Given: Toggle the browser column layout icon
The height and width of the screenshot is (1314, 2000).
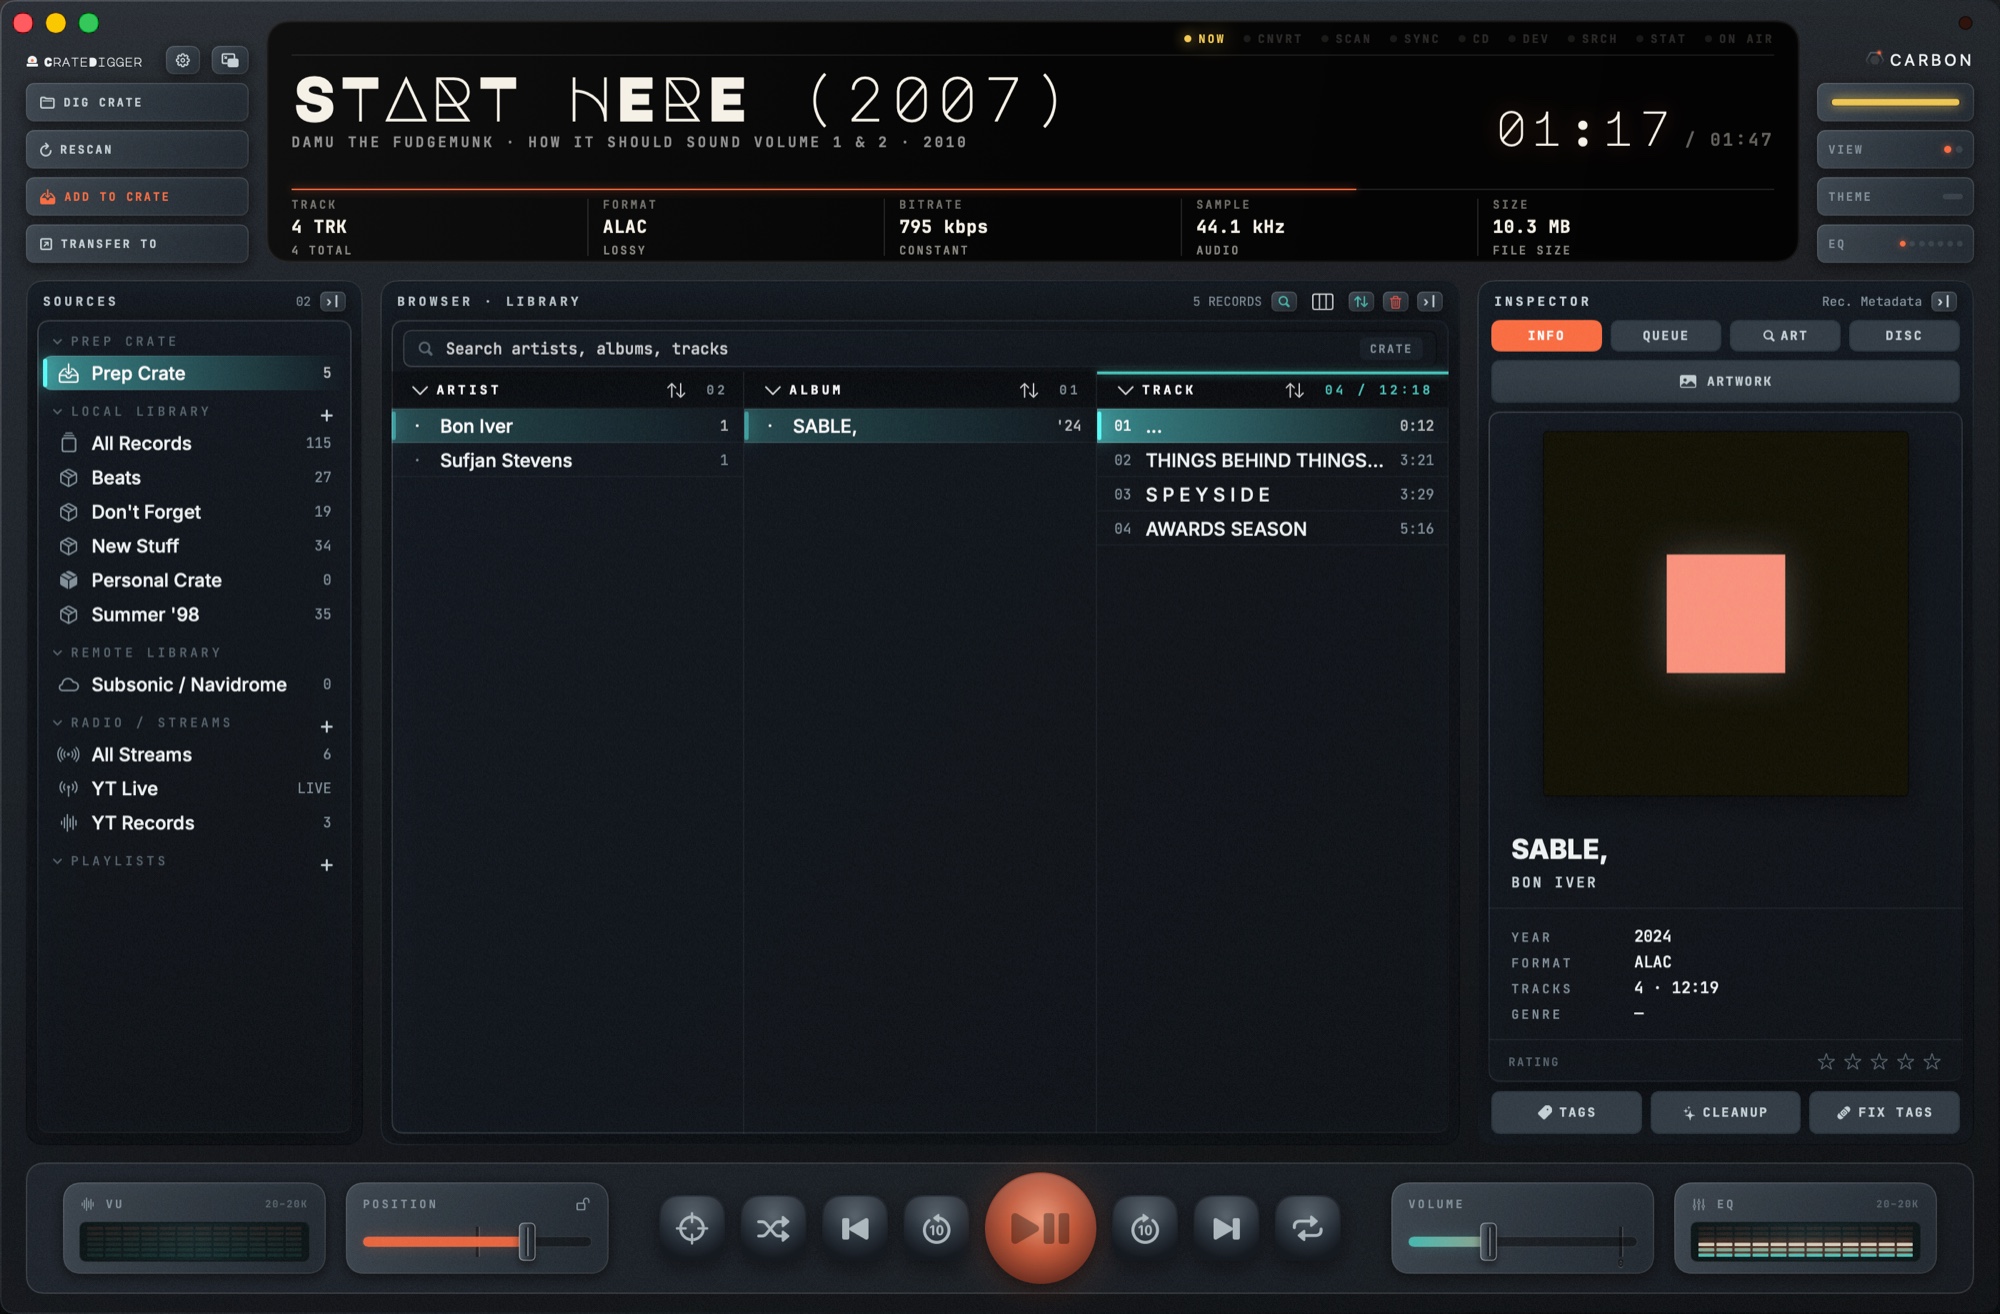Looking at the screenshot, I should point(1322,301).
